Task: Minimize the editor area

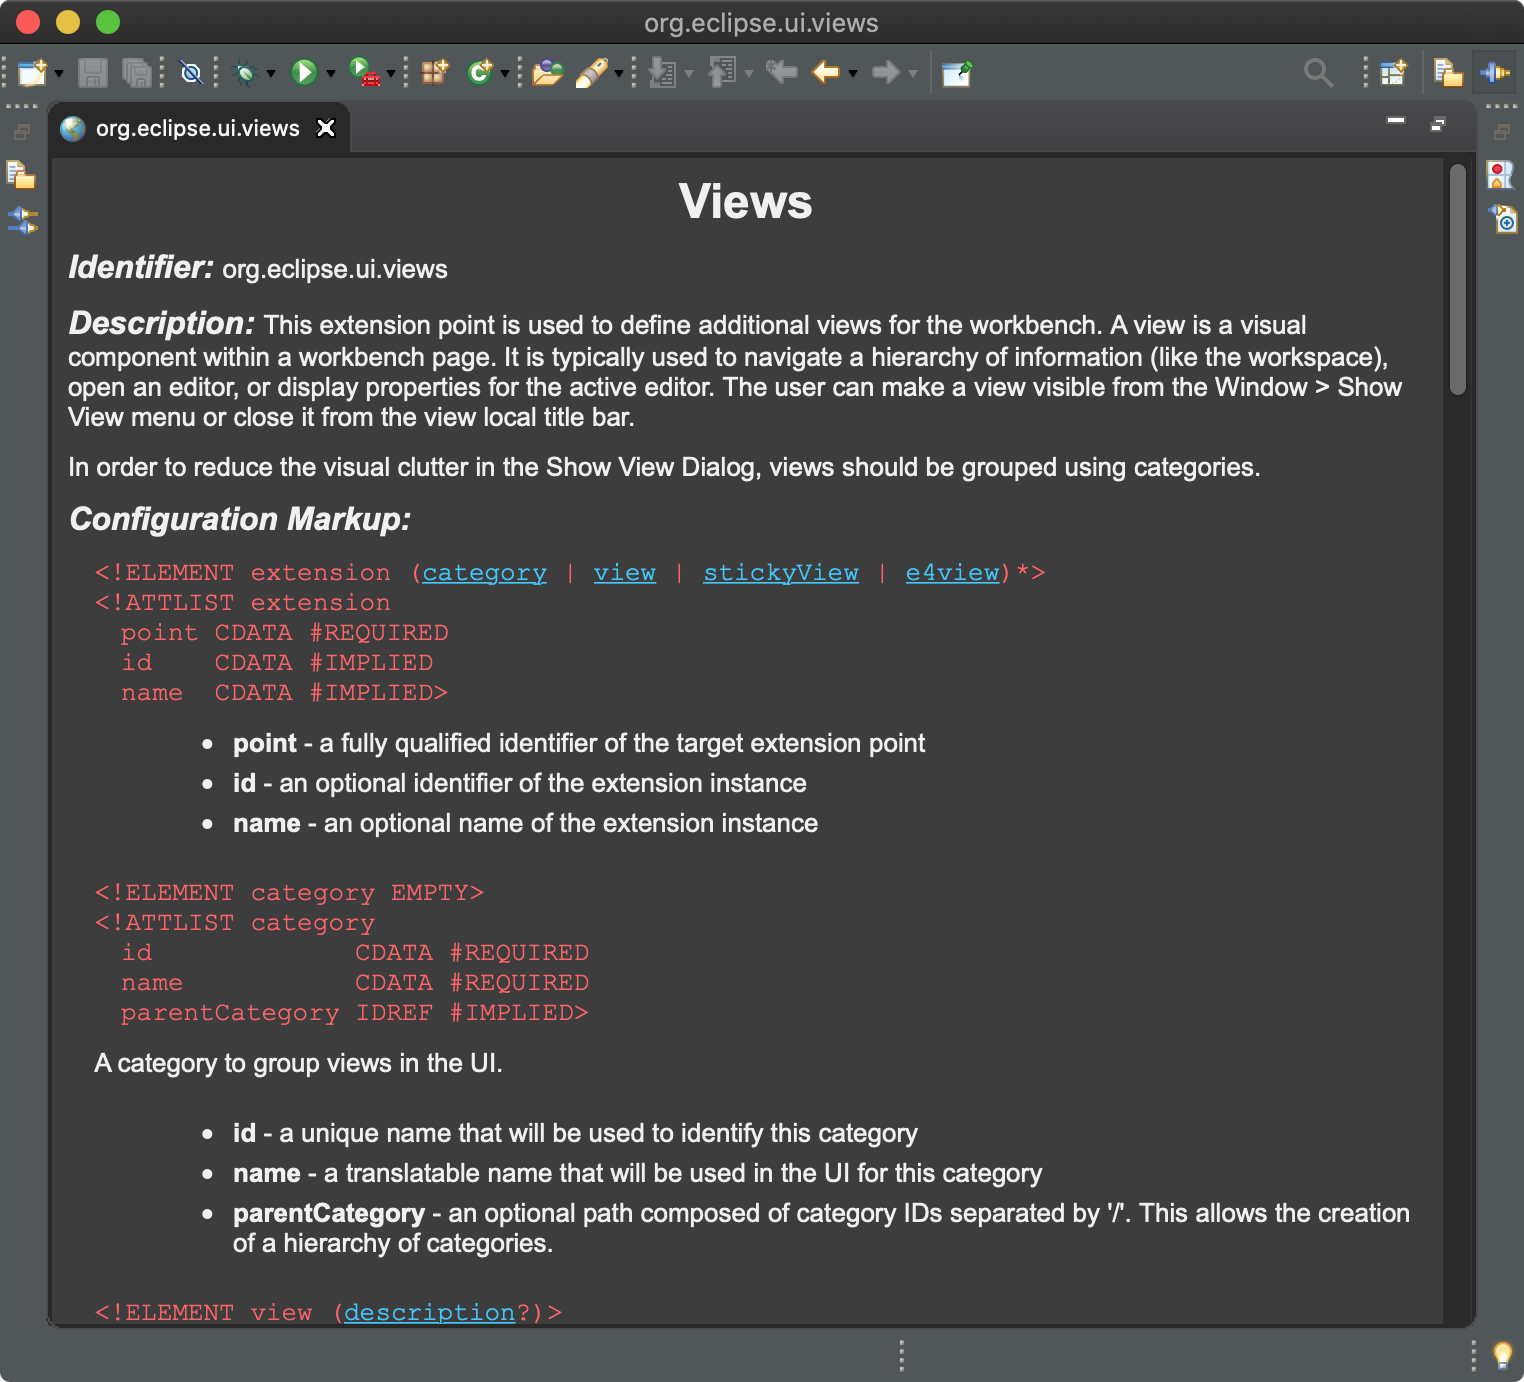Action: click(1396, 121)
